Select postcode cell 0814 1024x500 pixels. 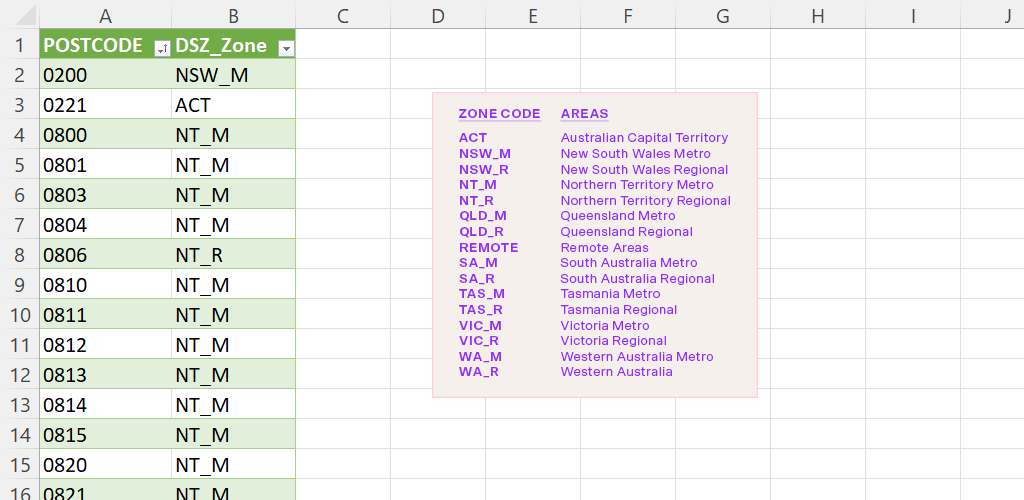tap(105, 405)
